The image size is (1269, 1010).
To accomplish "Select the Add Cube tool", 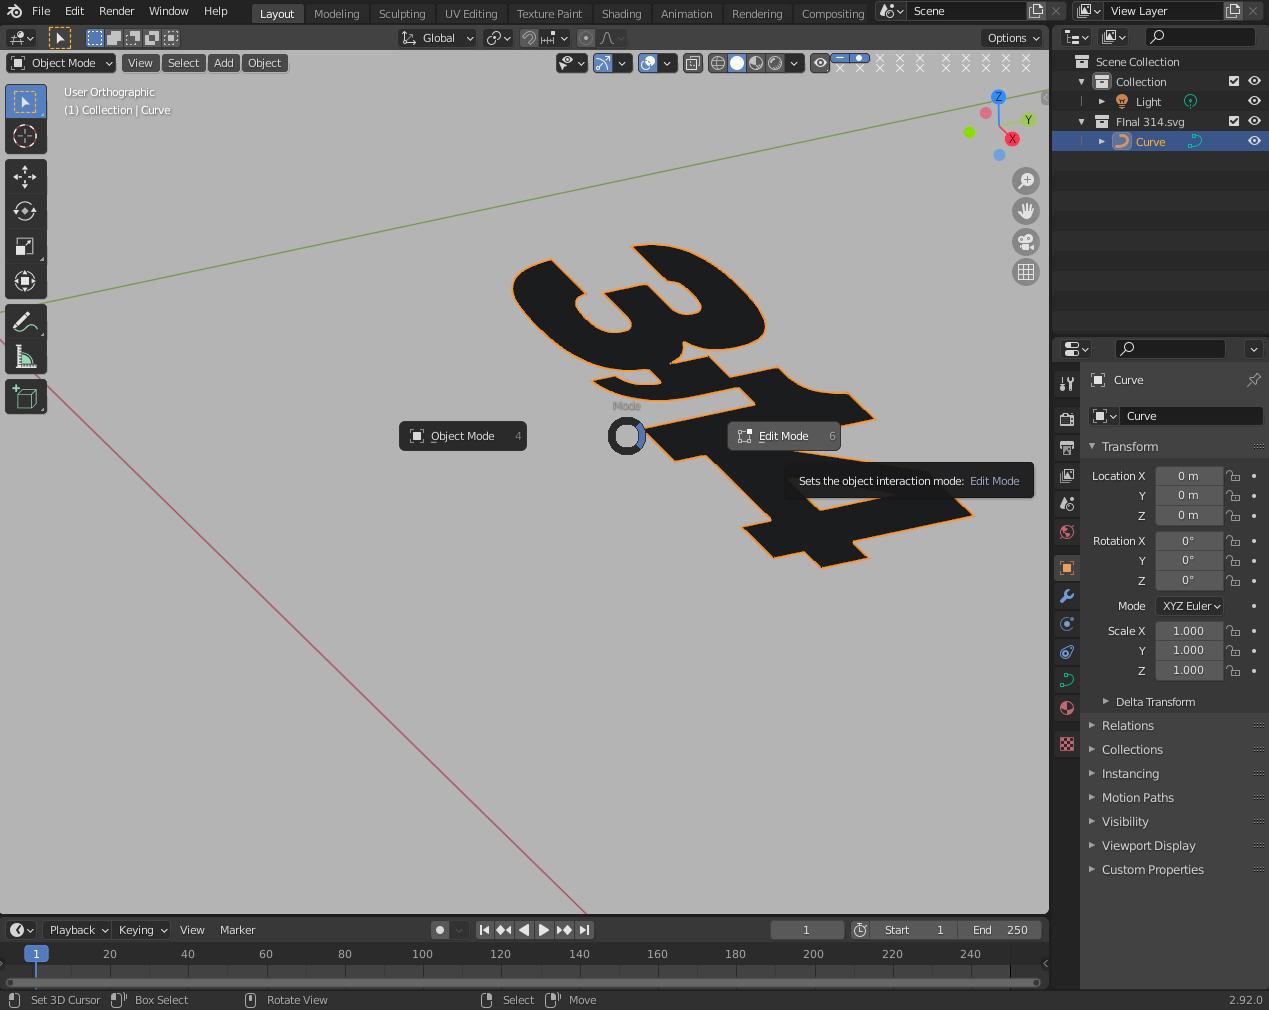I will coord(25,397).
